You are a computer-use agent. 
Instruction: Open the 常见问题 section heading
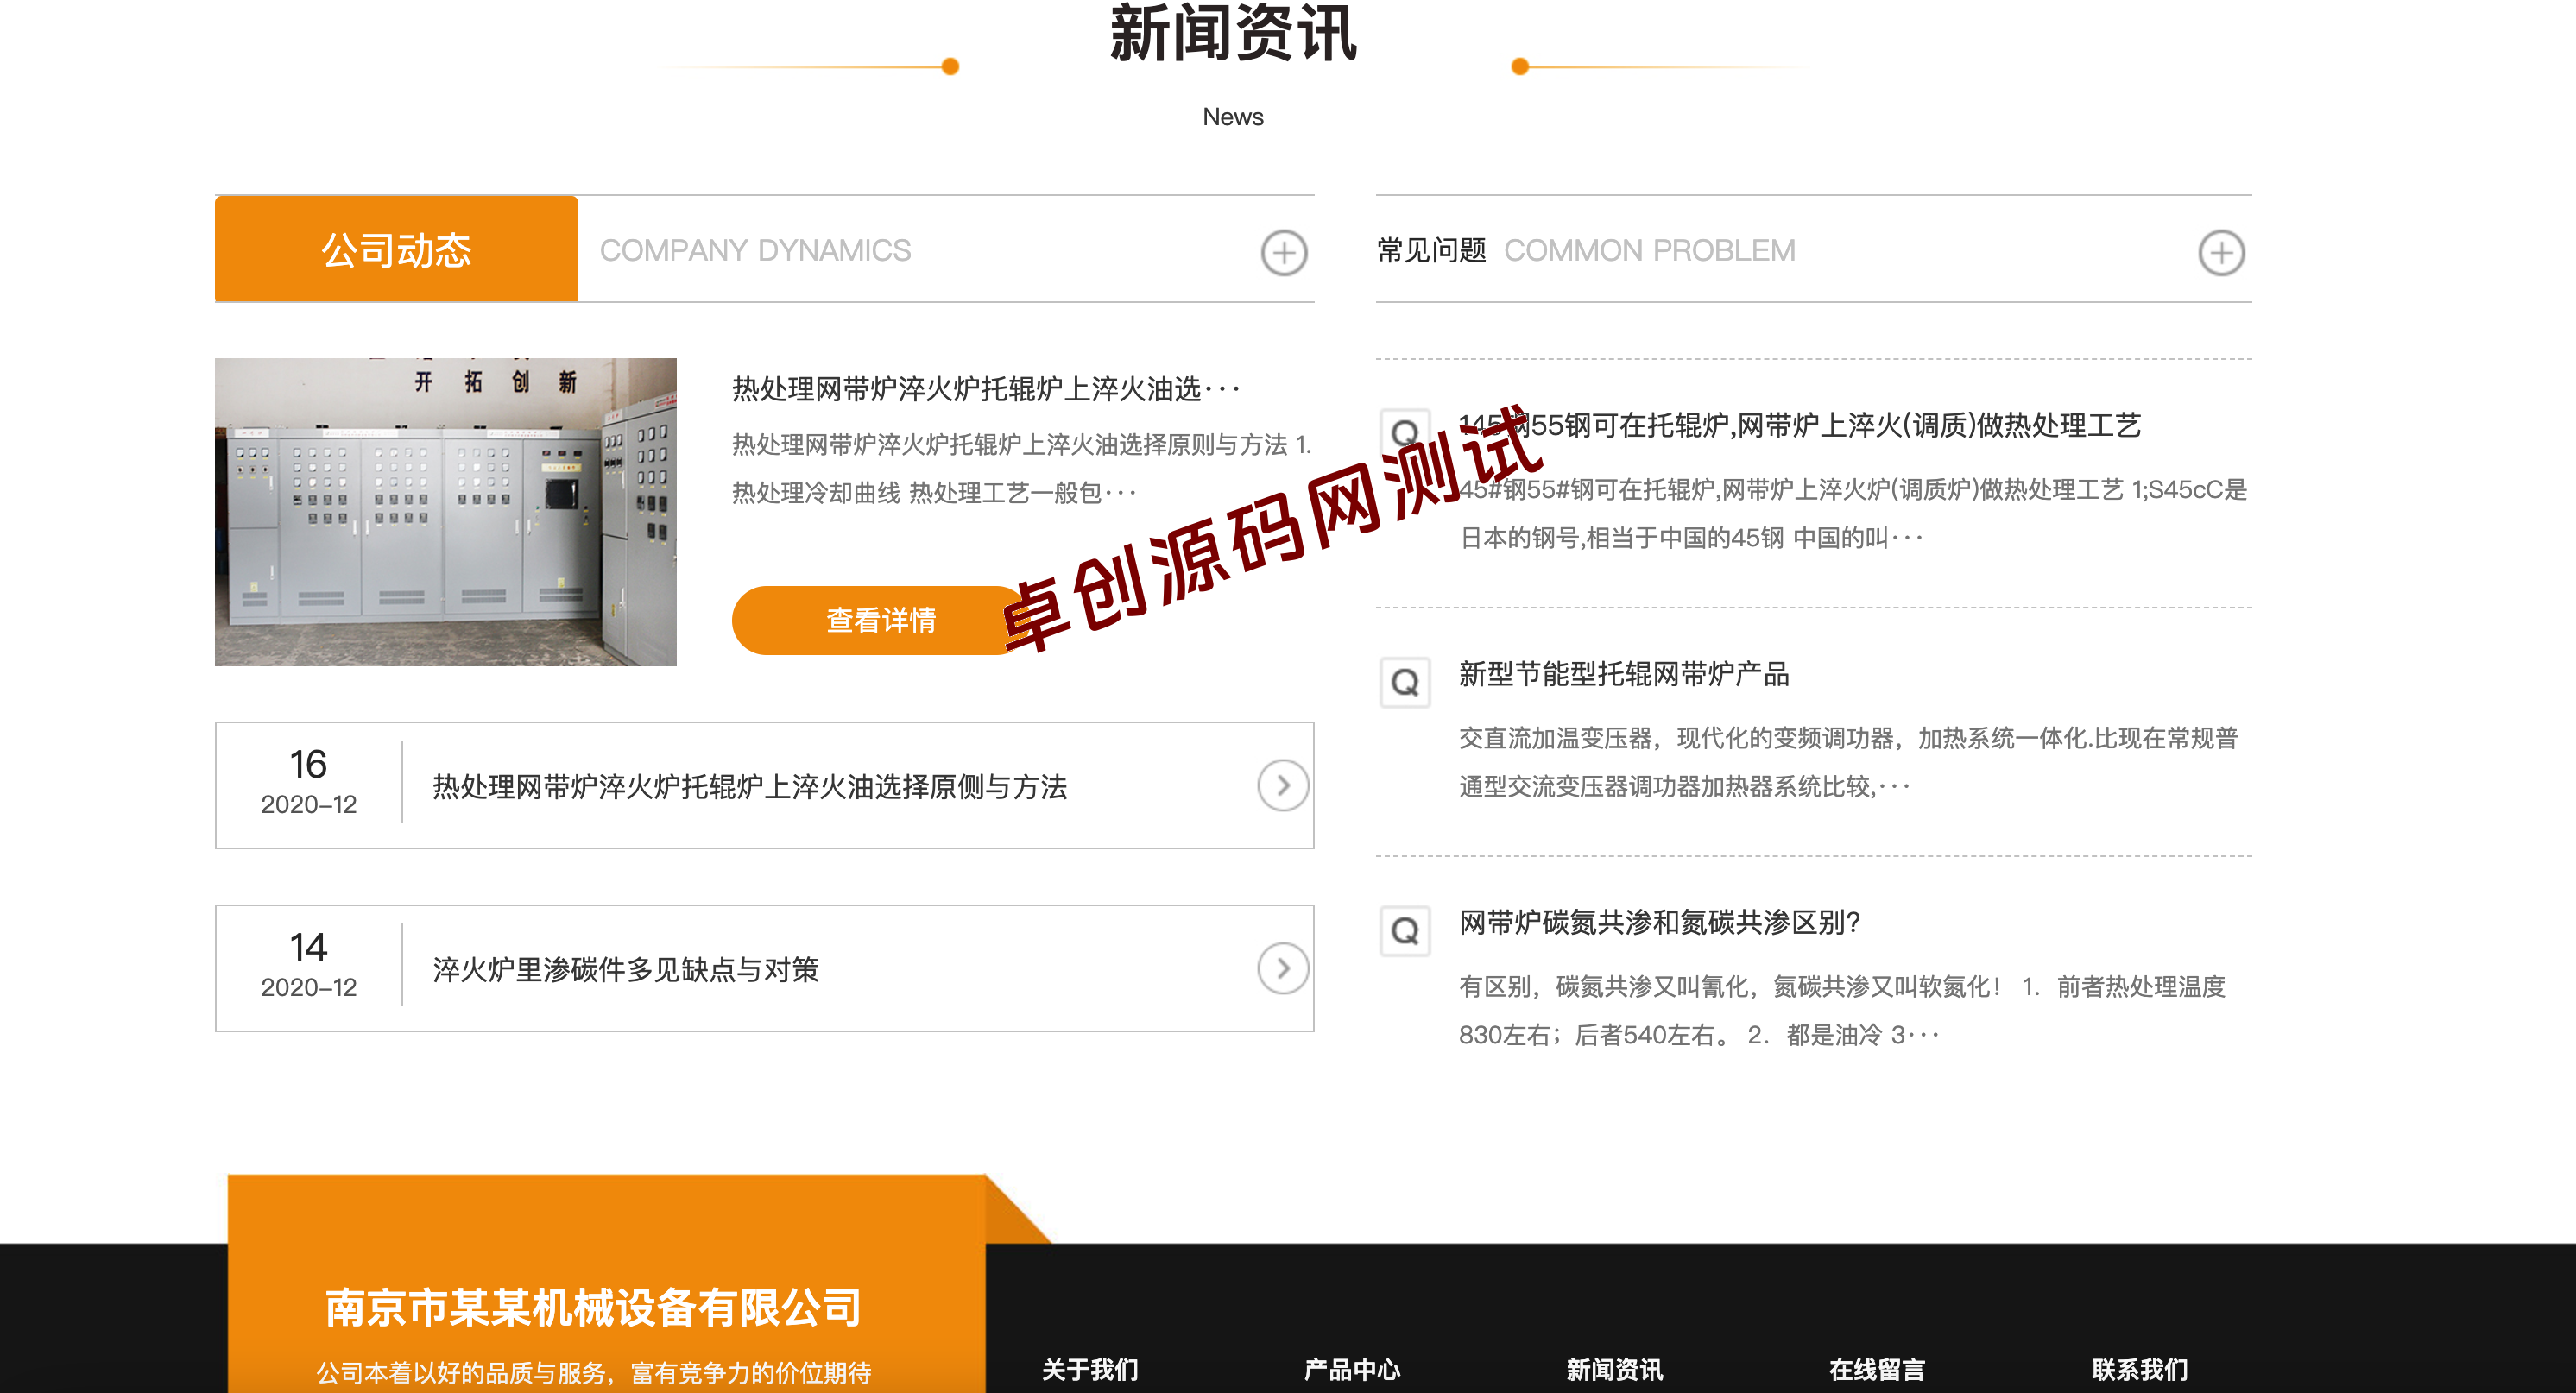1431,250
